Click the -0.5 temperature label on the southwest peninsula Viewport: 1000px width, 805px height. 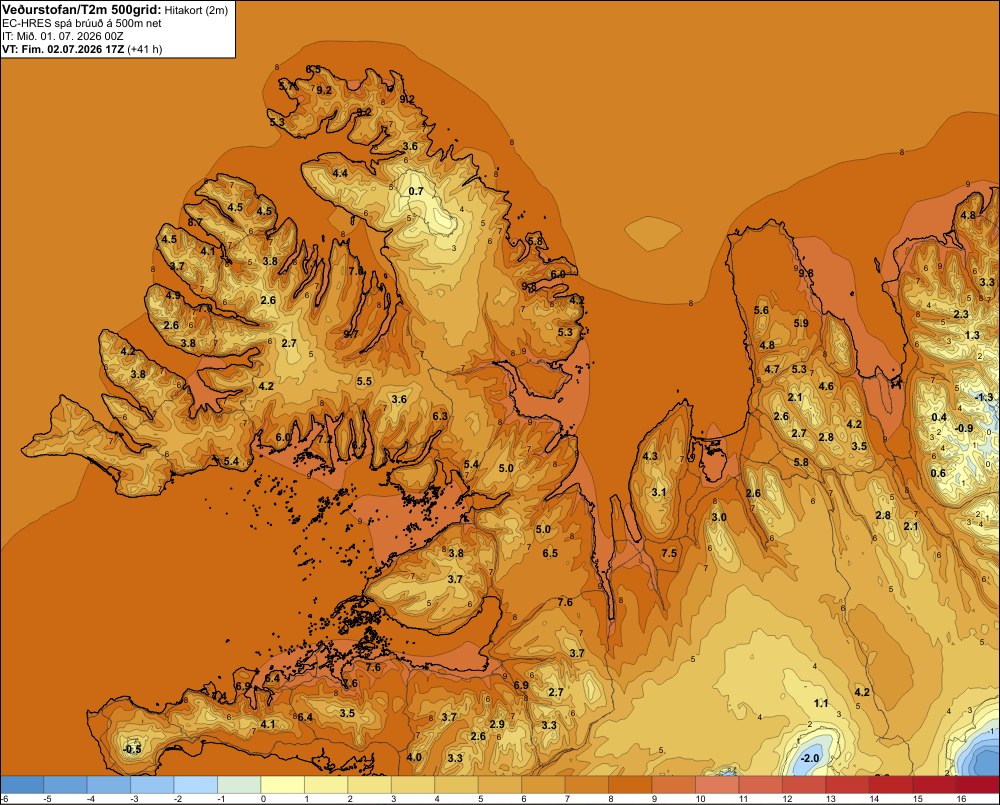(x=132, y=750)
